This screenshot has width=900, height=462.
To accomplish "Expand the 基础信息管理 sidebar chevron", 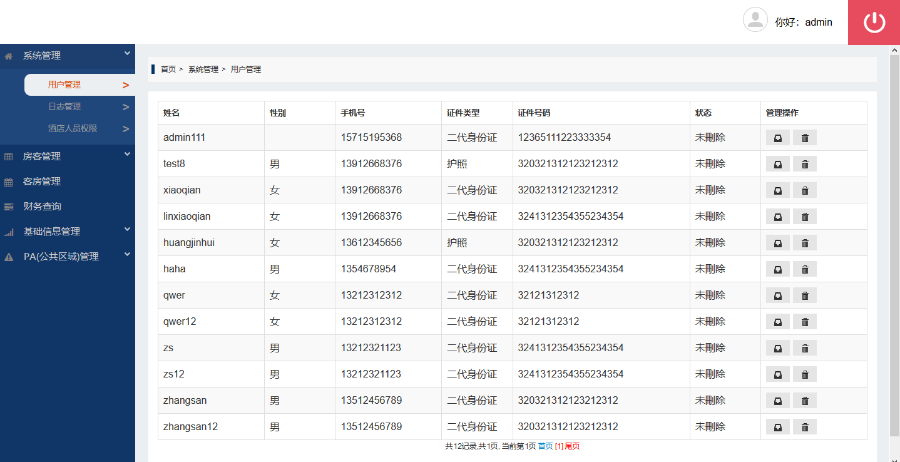I will pyautogui.click(x=127, y=229).
